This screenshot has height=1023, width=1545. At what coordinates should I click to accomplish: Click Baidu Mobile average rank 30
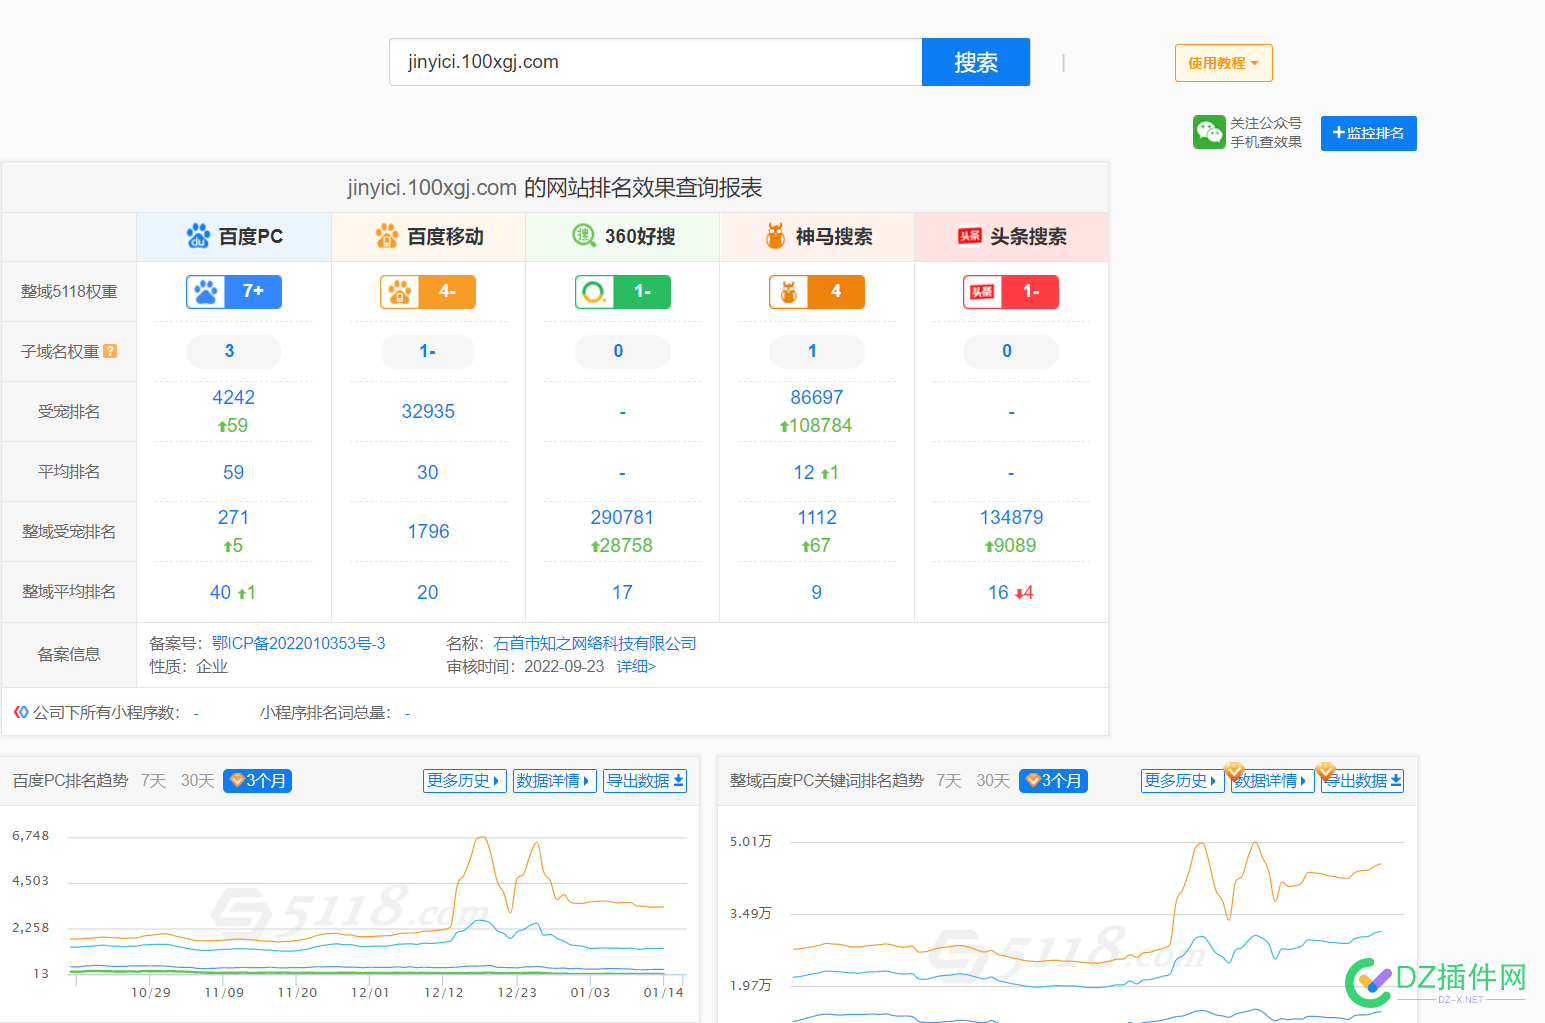pyautogui.click(x=428, y=472)
